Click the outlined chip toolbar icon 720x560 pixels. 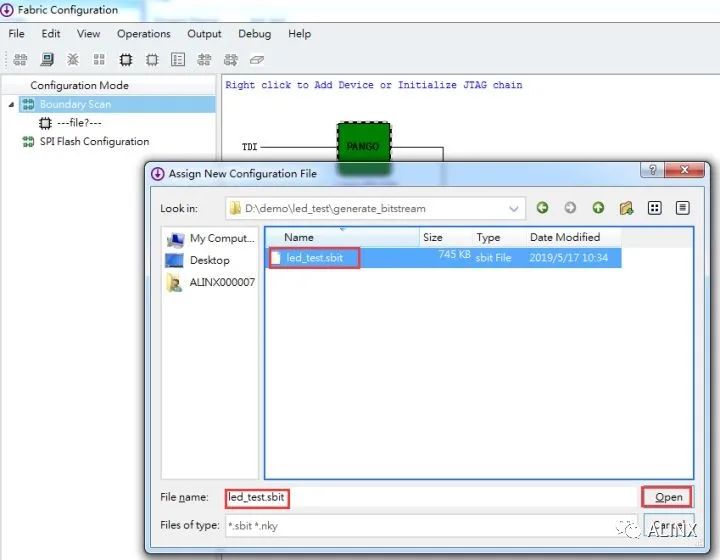point(152,60)
